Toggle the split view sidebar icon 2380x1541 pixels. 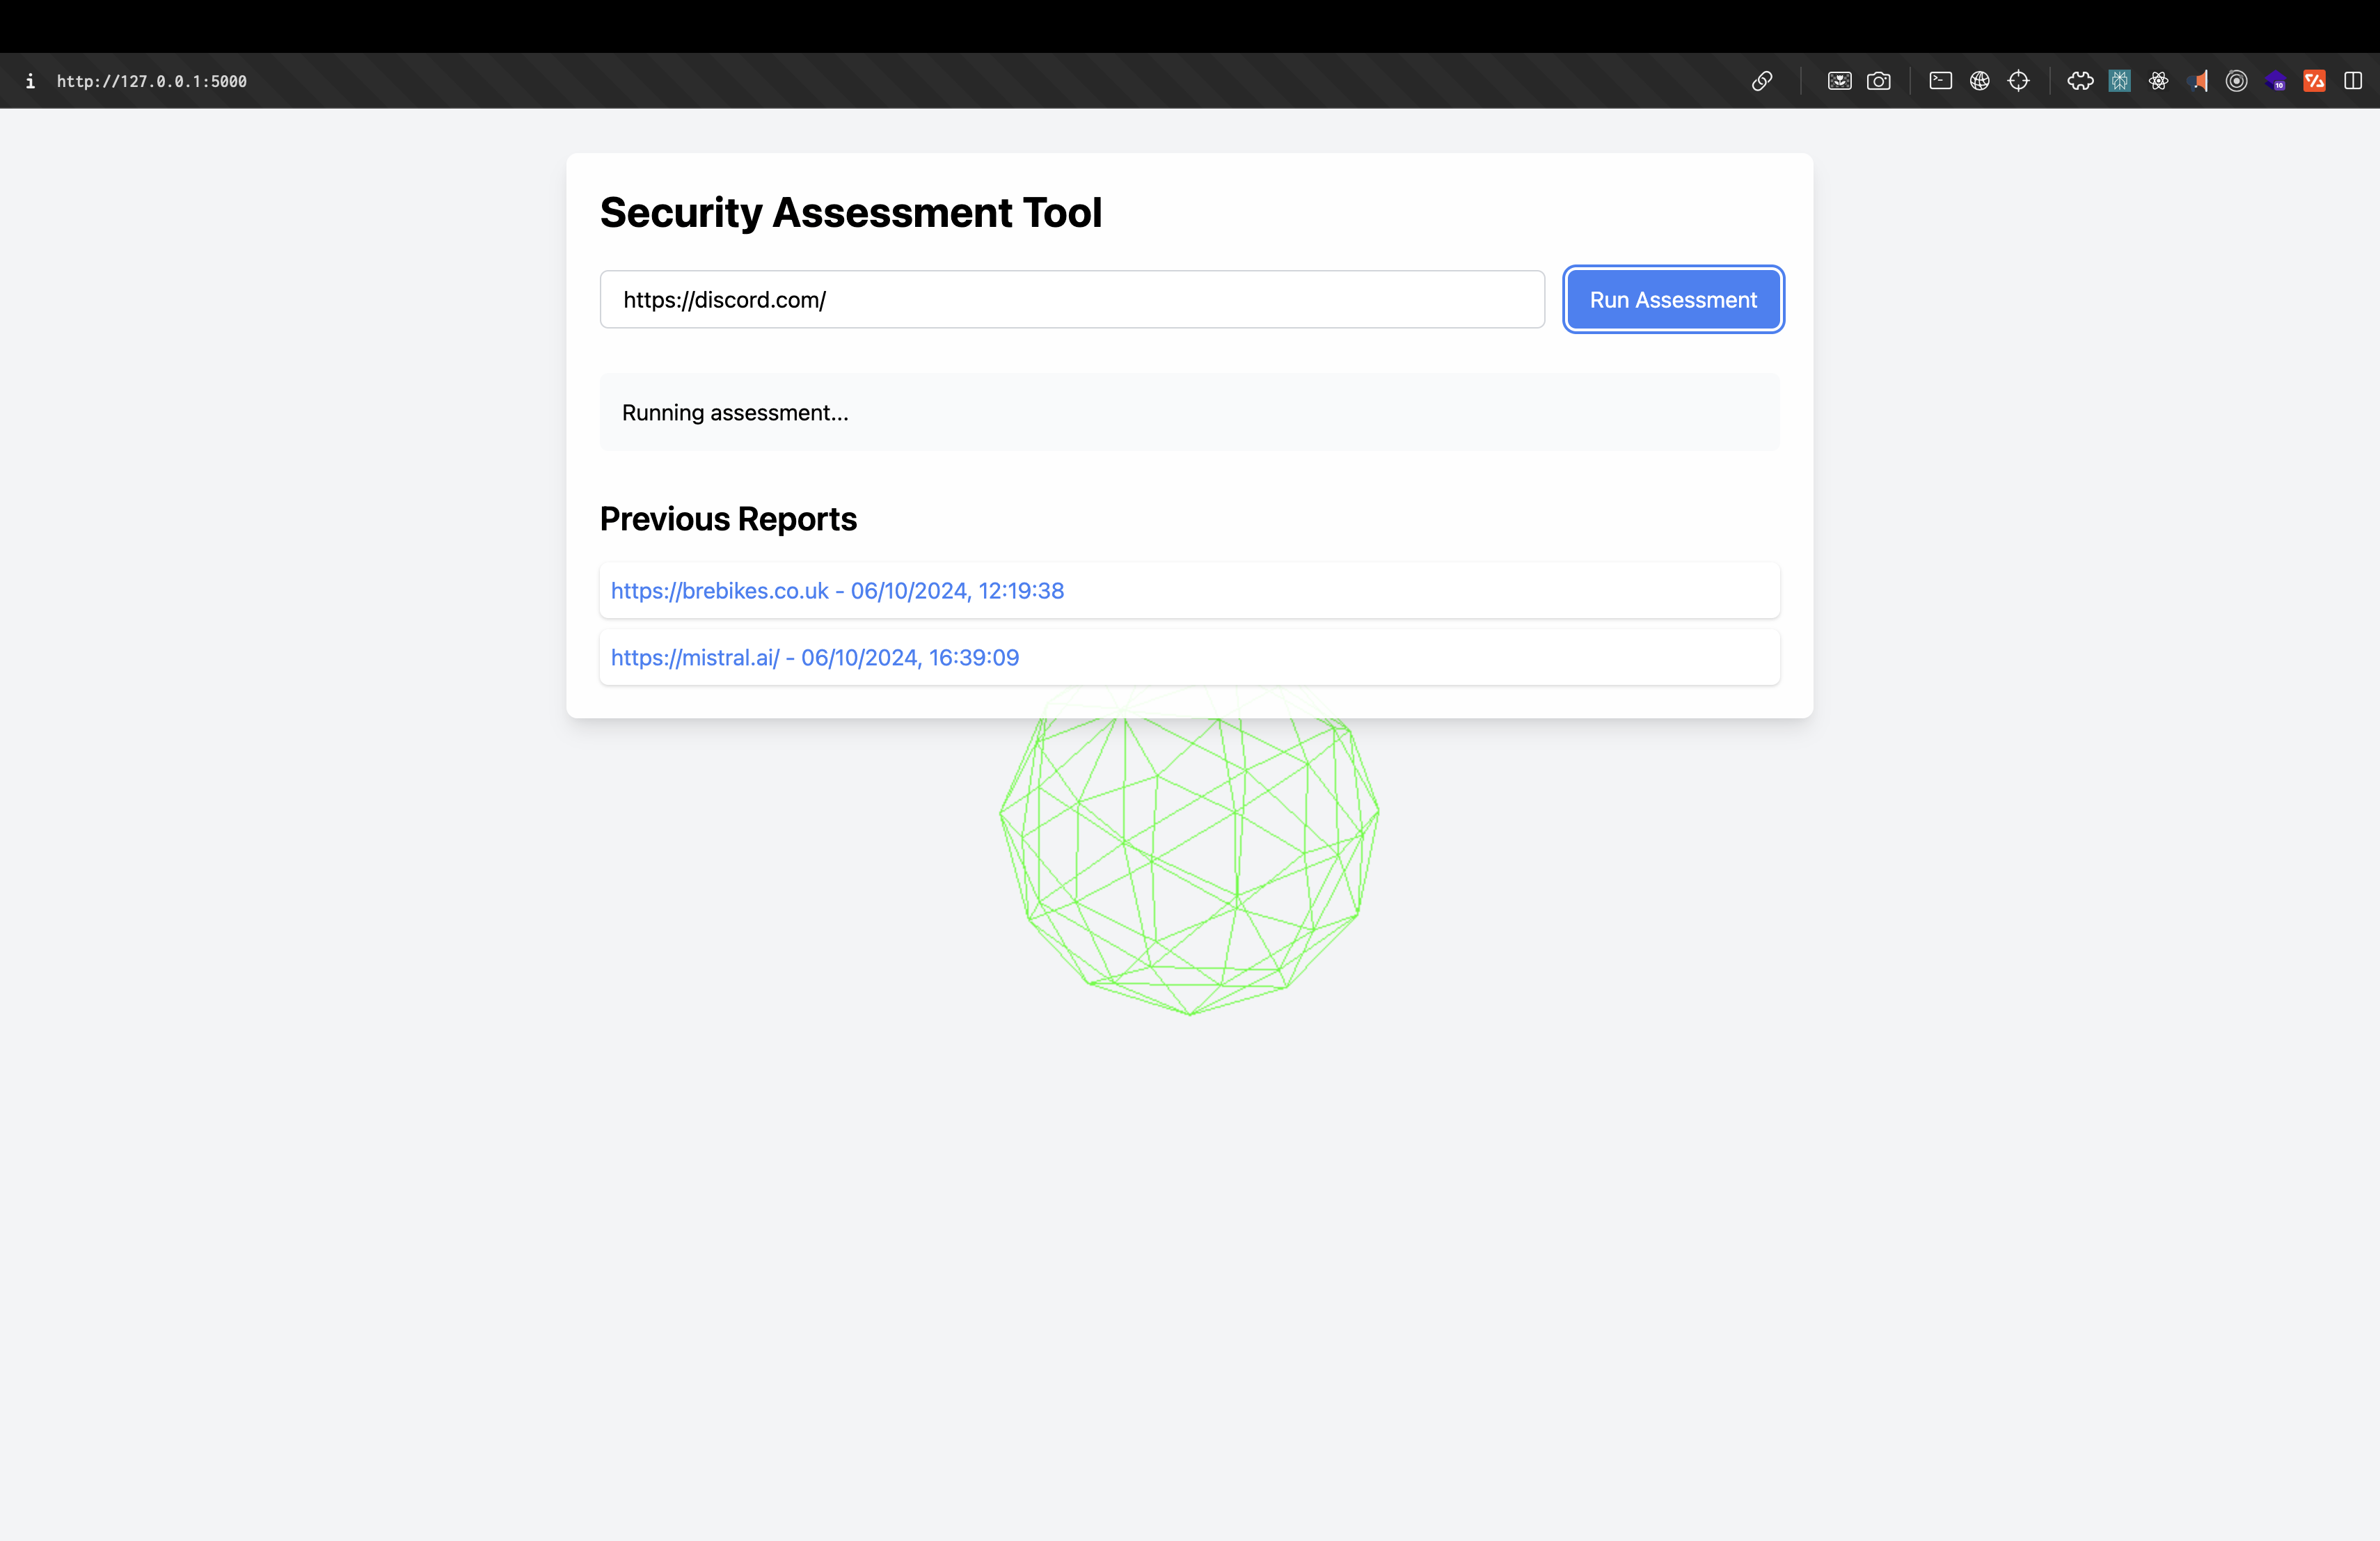(x=2353, y=81)
